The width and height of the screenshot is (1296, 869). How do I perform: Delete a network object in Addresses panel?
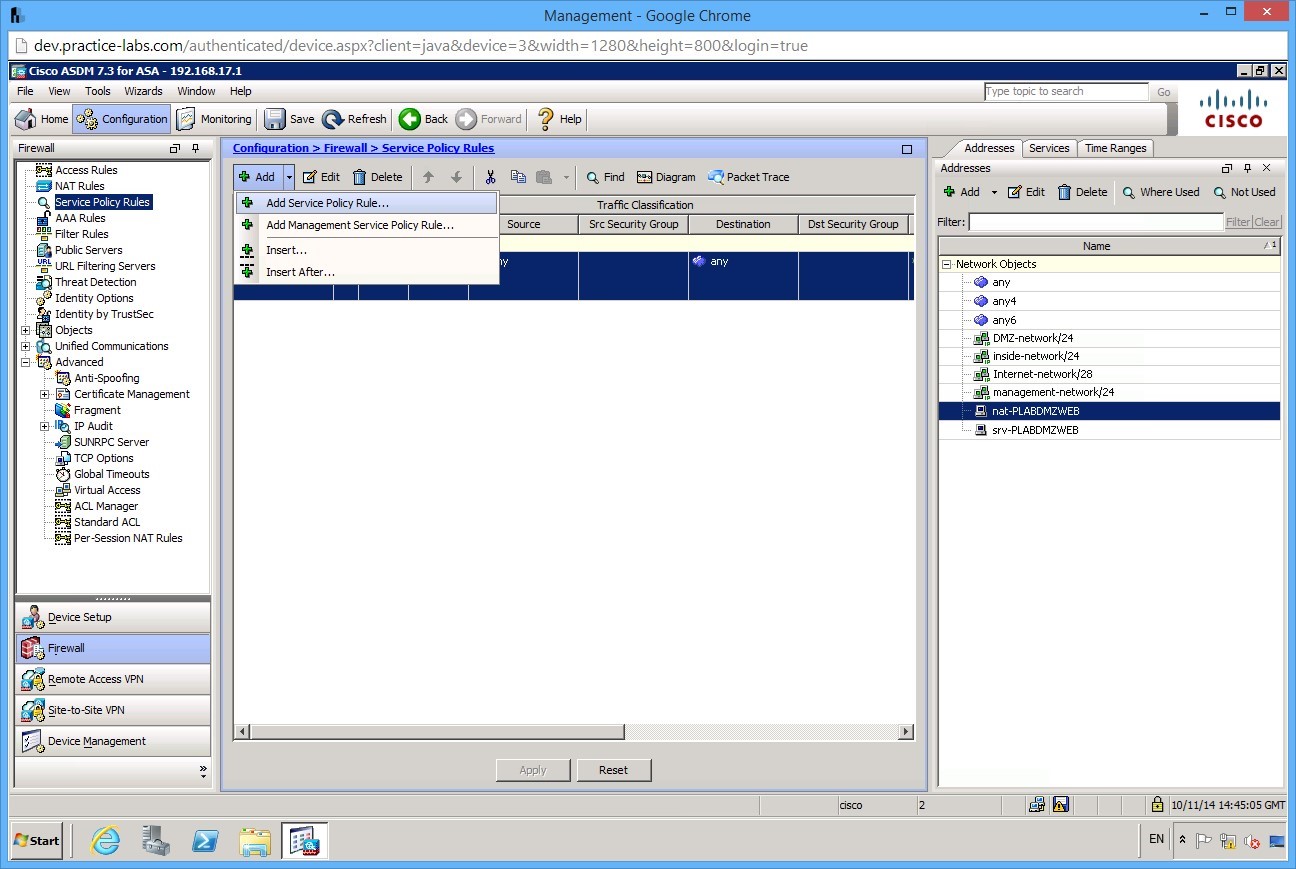[1082, 192]
